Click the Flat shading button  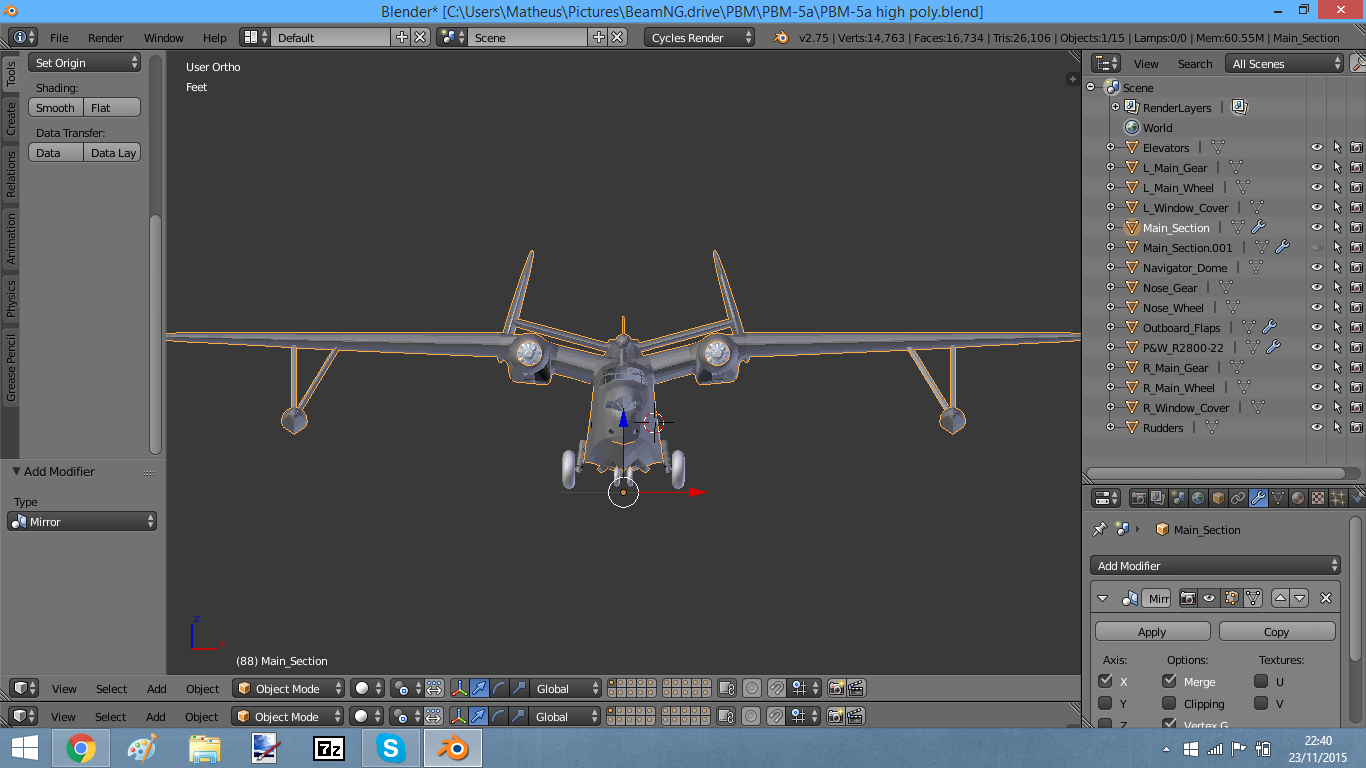[112, 107]
